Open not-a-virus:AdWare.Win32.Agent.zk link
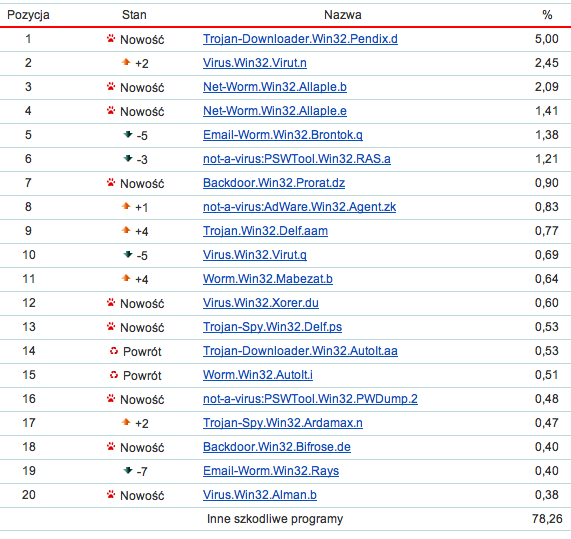Image resolution: width=571 pixels, height=539 pixels. [x=299, y=207]
